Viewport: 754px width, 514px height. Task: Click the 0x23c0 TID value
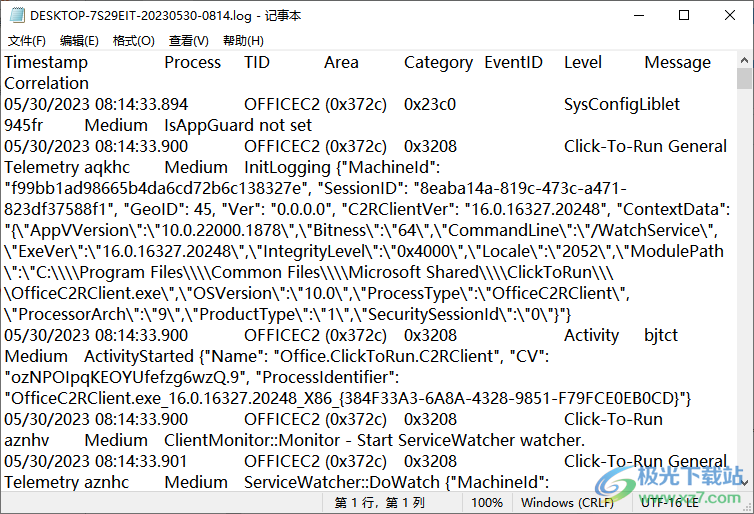pyautogui.click(x=430, y=104)
